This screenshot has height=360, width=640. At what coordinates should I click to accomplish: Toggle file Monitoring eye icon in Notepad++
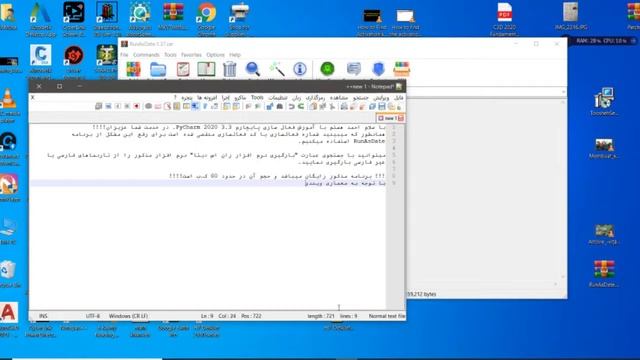pyautogui.click(x=148, y=107)
